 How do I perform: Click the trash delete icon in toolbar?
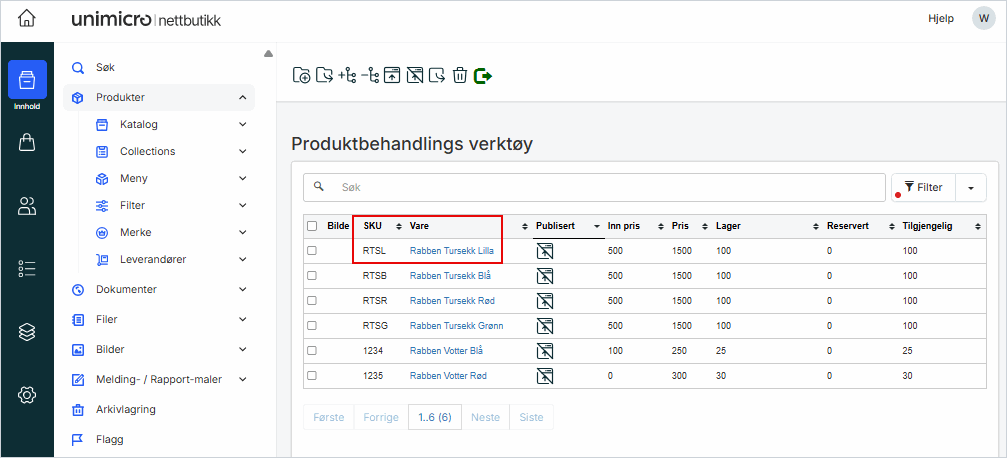(459, 75)
